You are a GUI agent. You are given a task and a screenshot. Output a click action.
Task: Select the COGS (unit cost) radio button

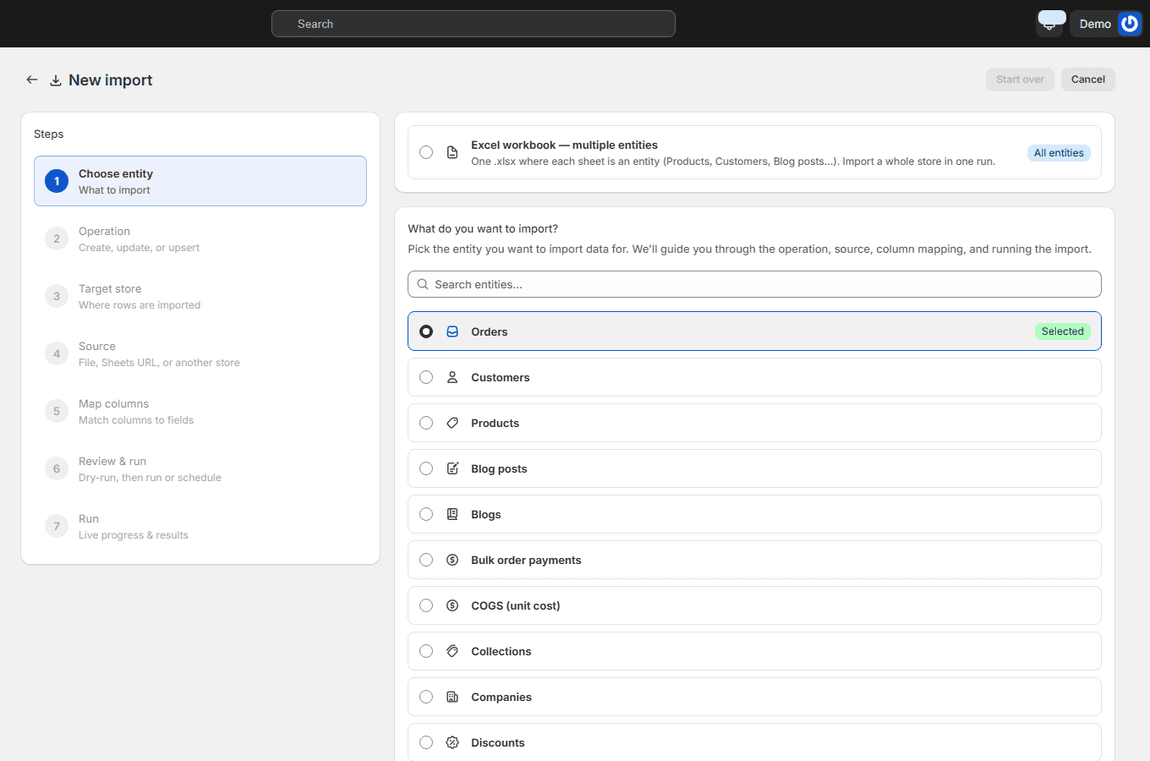click(x=426, y=606)
